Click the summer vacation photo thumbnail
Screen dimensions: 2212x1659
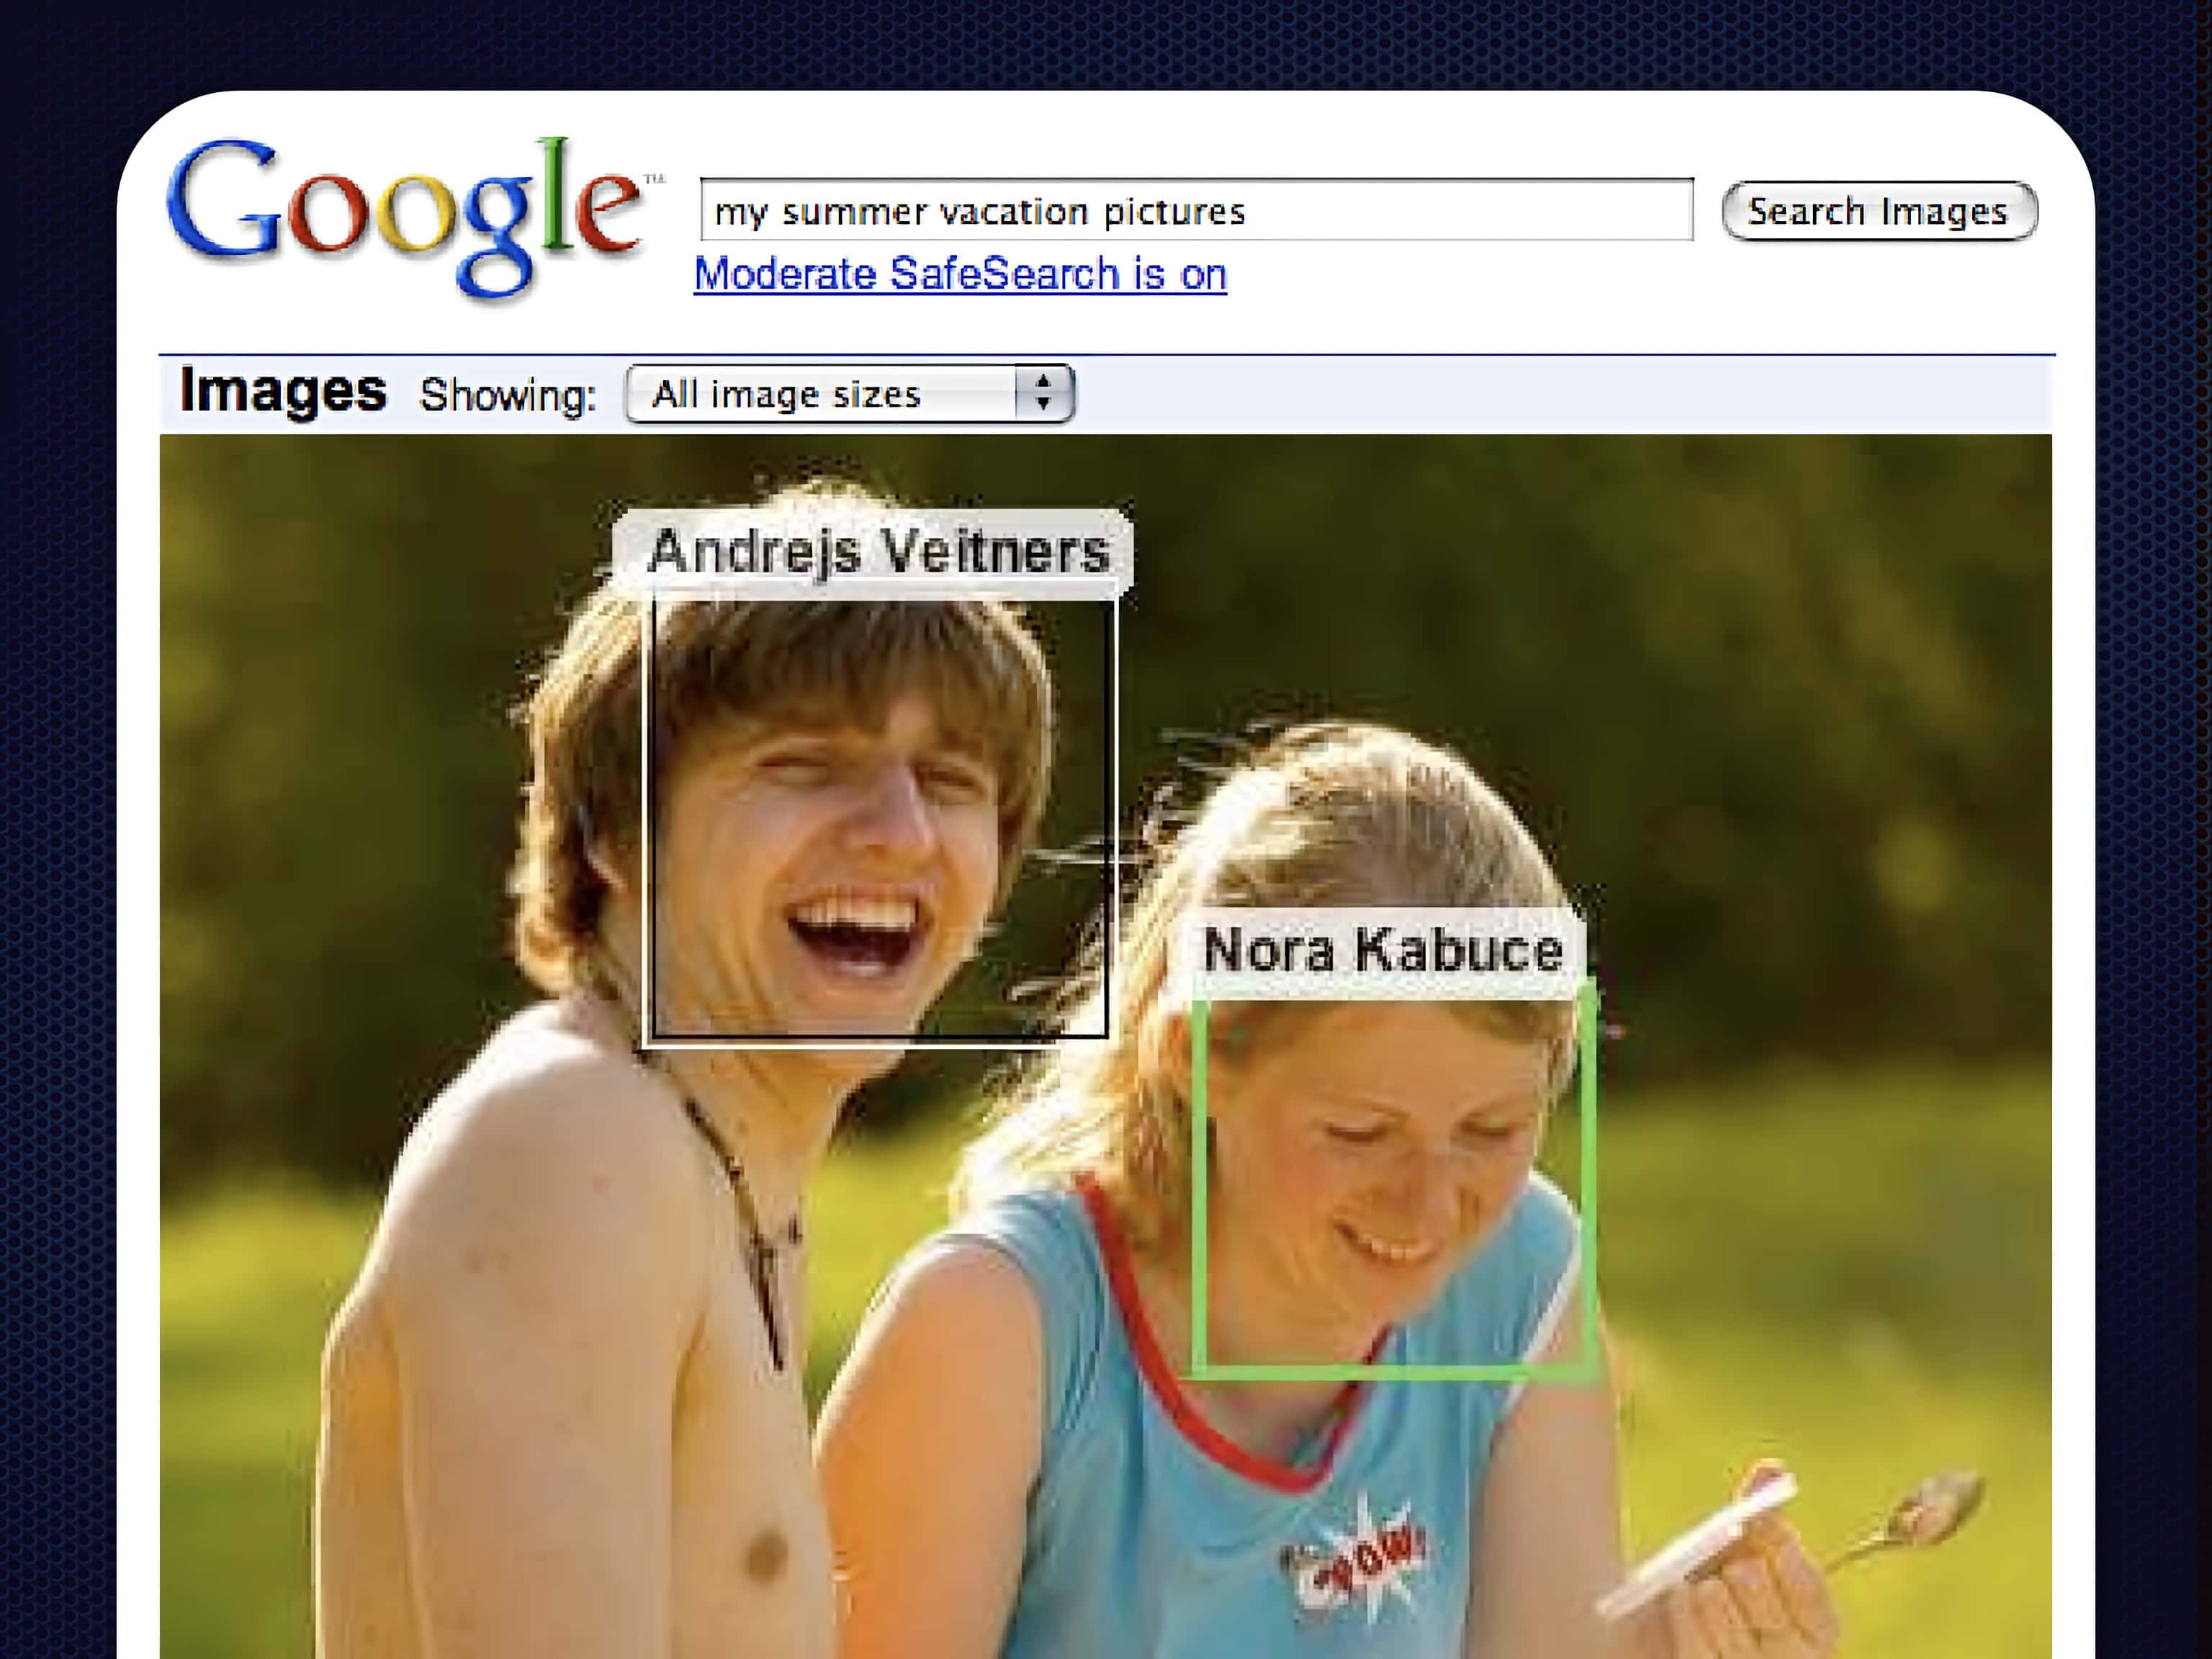1105,1046
